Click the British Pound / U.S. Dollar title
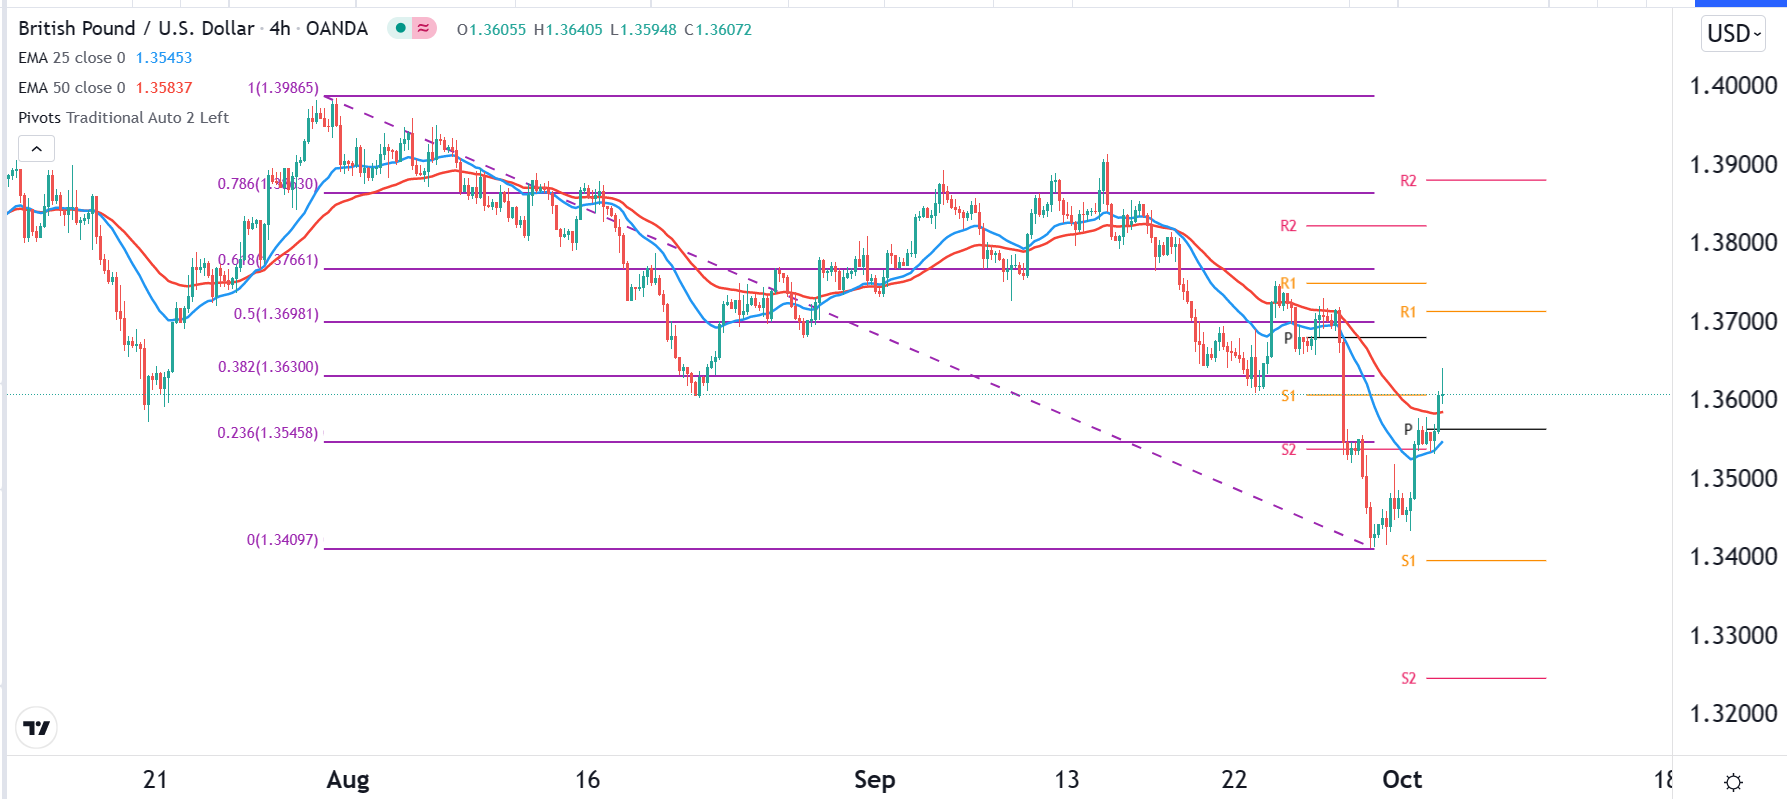Image resolution: width=1787 pixels, height=799 pixels. click(x=136, y=29)
